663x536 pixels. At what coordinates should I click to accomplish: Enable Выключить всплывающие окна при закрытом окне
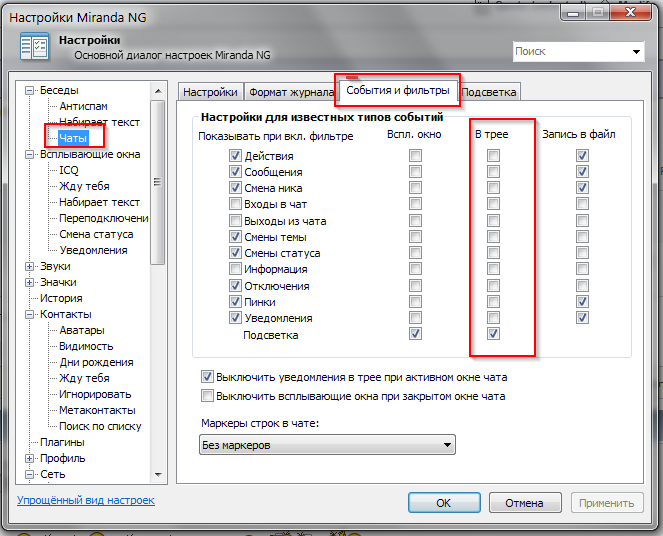(x=207, y=396)
